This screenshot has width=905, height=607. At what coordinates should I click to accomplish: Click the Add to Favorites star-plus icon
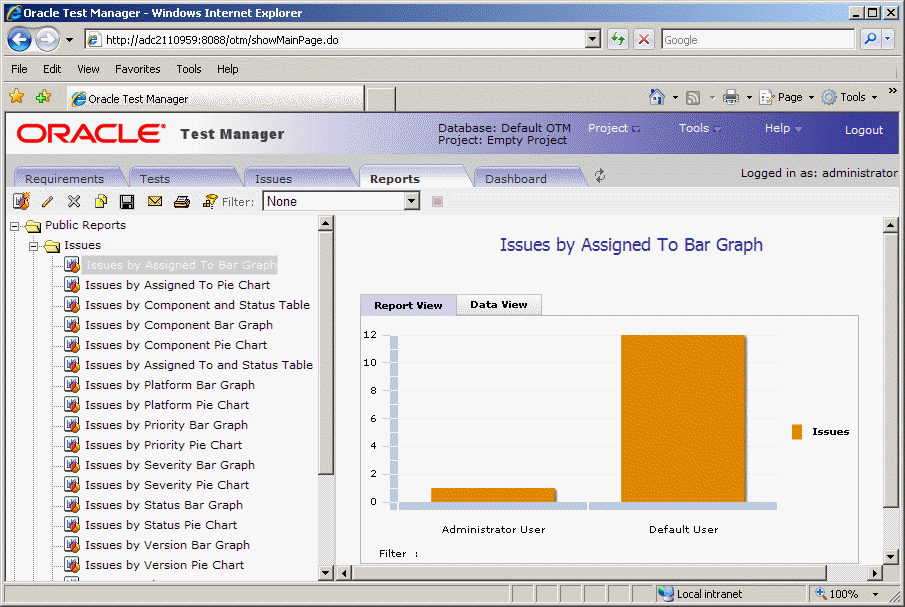pos(43,96)
